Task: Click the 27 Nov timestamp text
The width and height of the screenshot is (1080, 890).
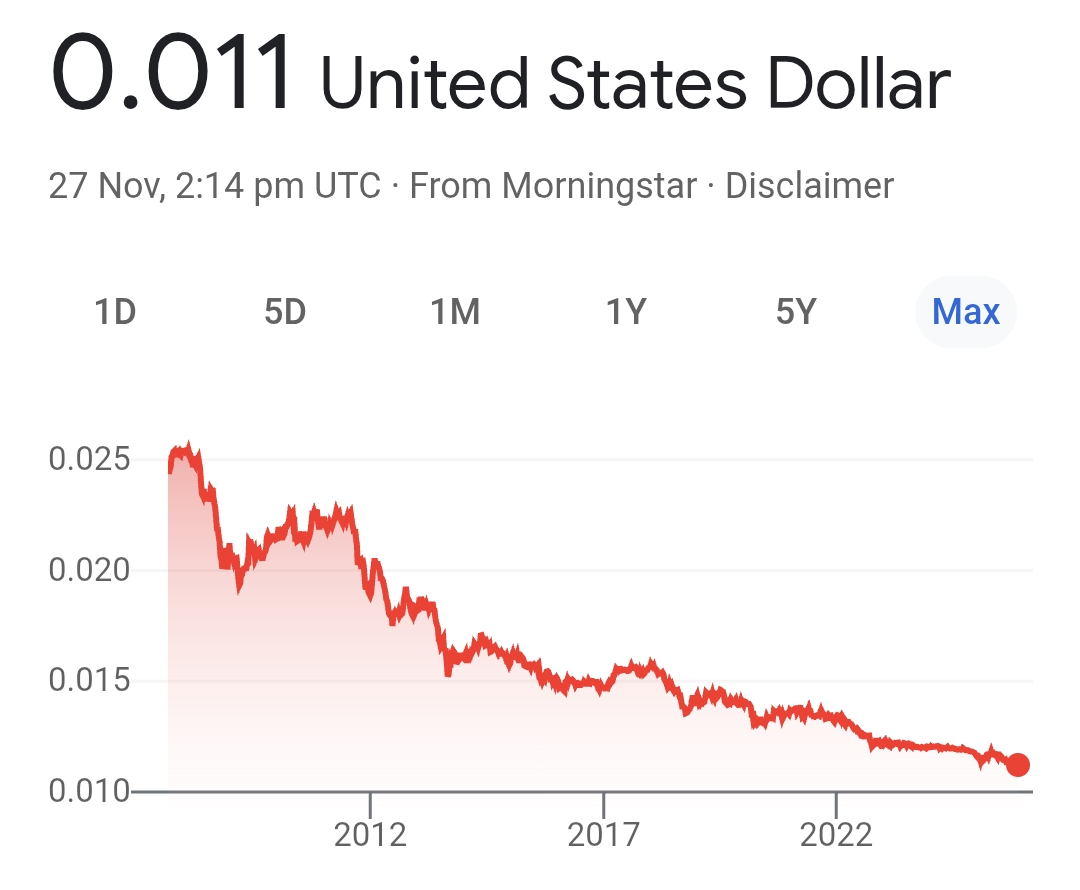Action: [215, 186]
